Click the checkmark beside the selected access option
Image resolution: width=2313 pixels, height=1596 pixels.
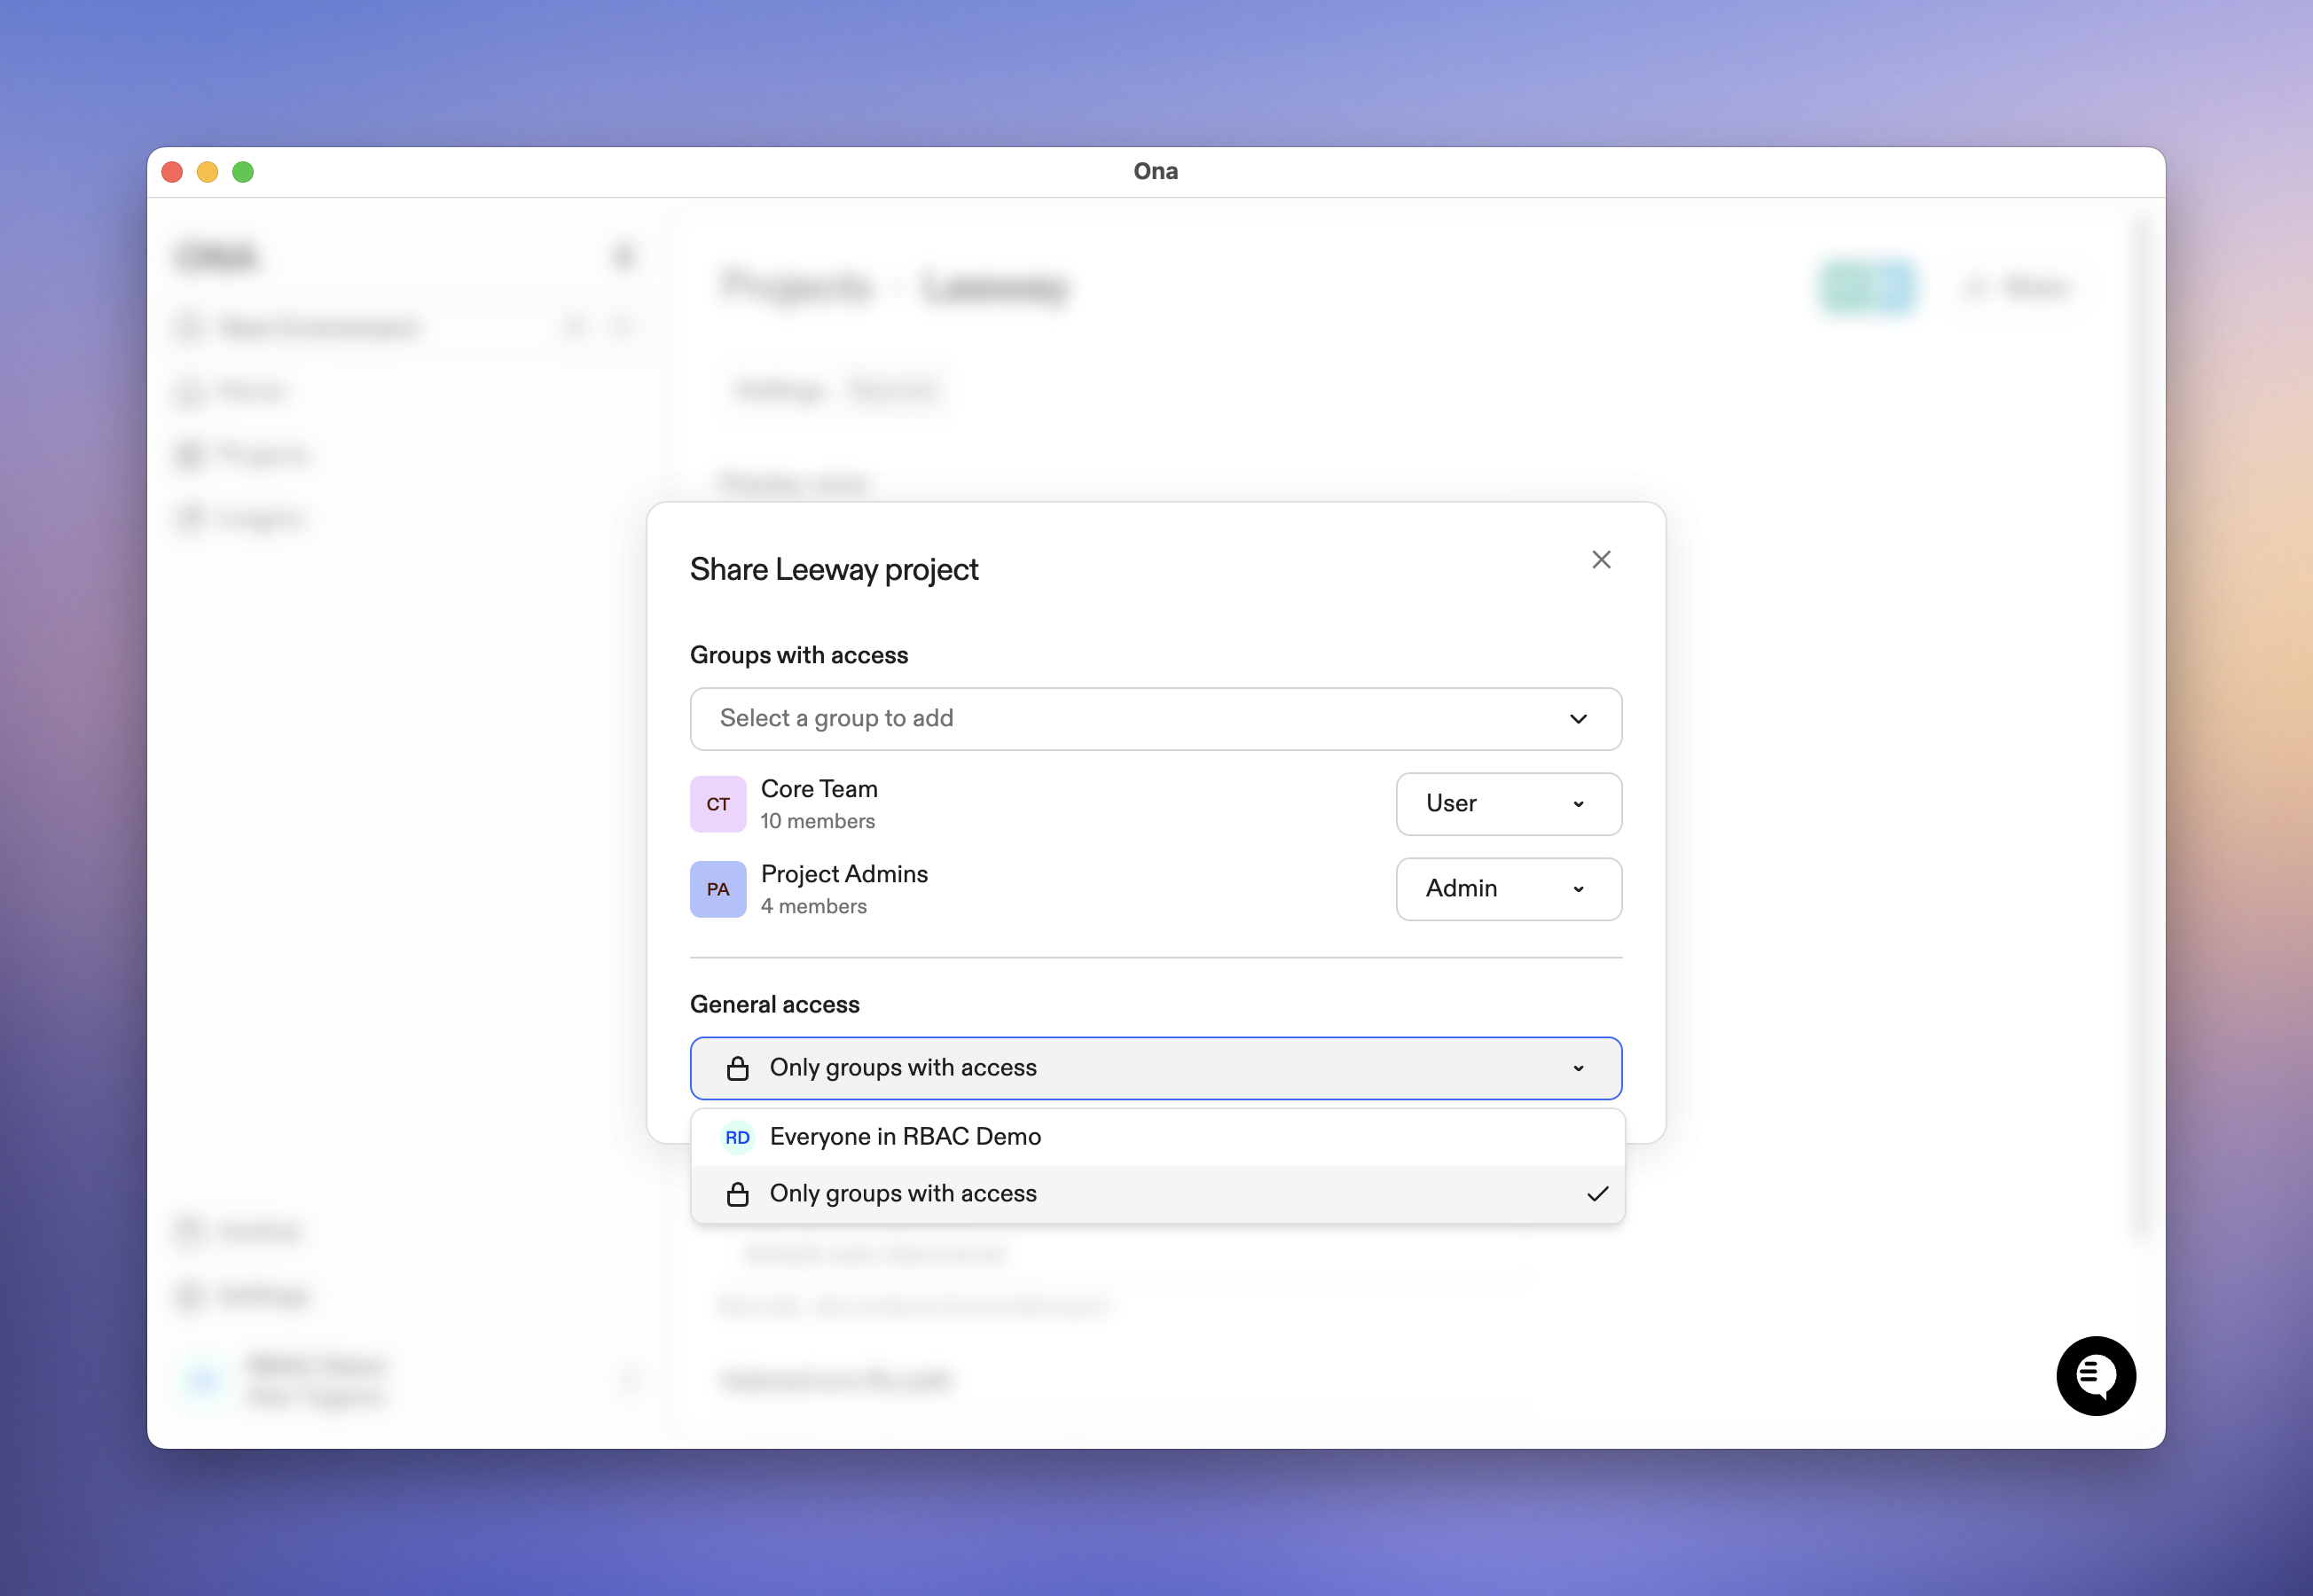1597,1194
